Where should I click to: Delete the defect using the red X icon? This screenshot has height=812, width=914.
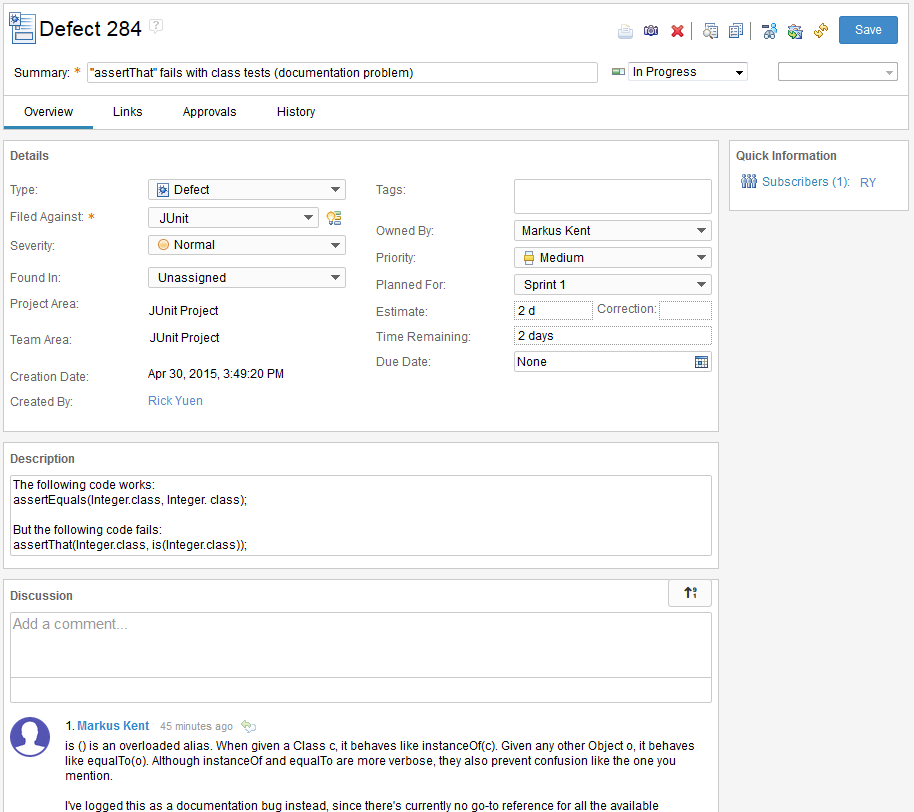coord(677,31)
